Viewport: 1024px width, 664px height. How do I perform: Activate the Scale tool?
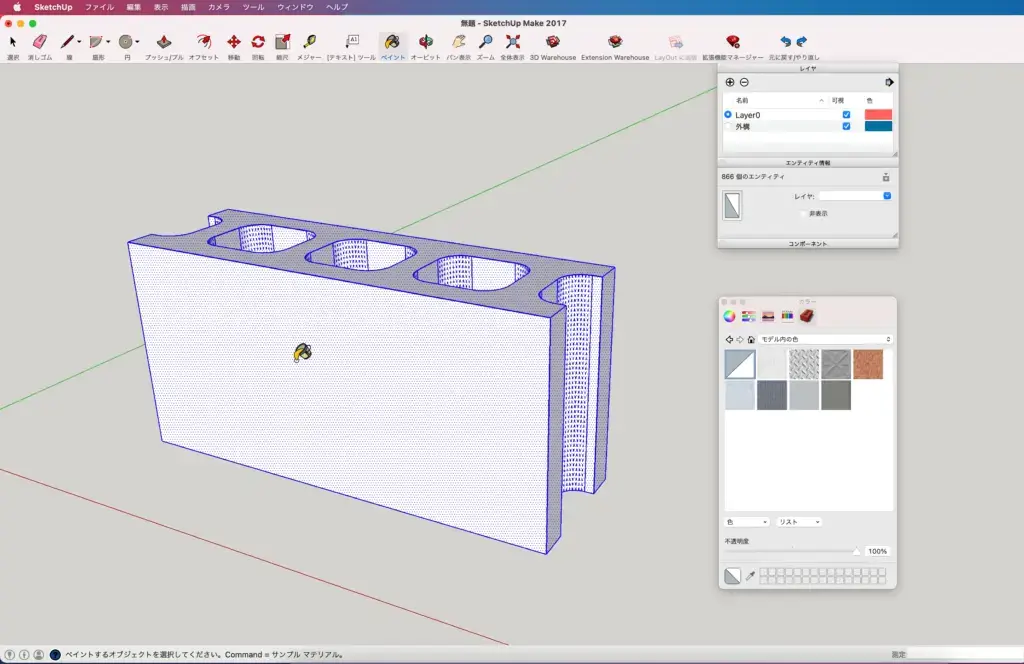point(282,42)
